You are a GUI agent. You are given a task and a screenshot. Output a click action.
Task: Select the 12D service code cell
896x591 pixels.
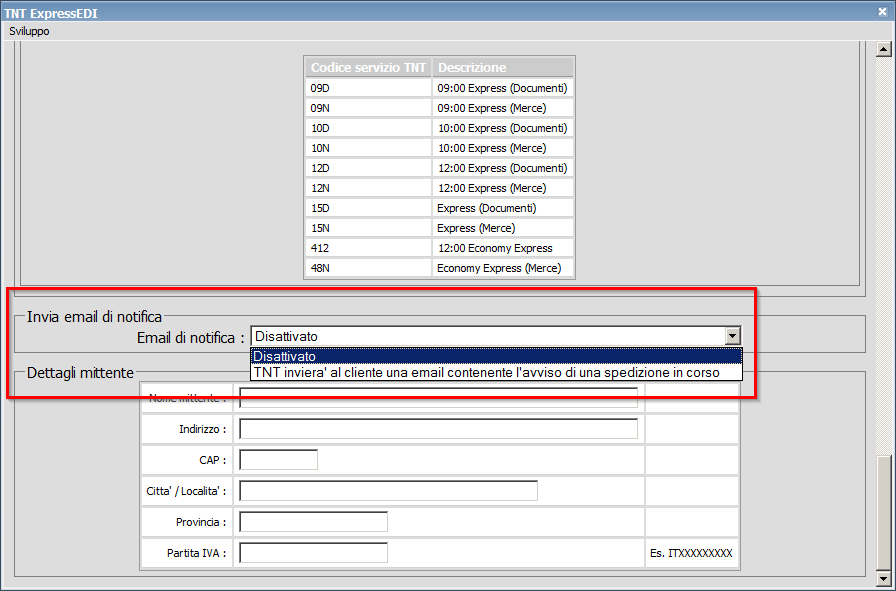368,168
